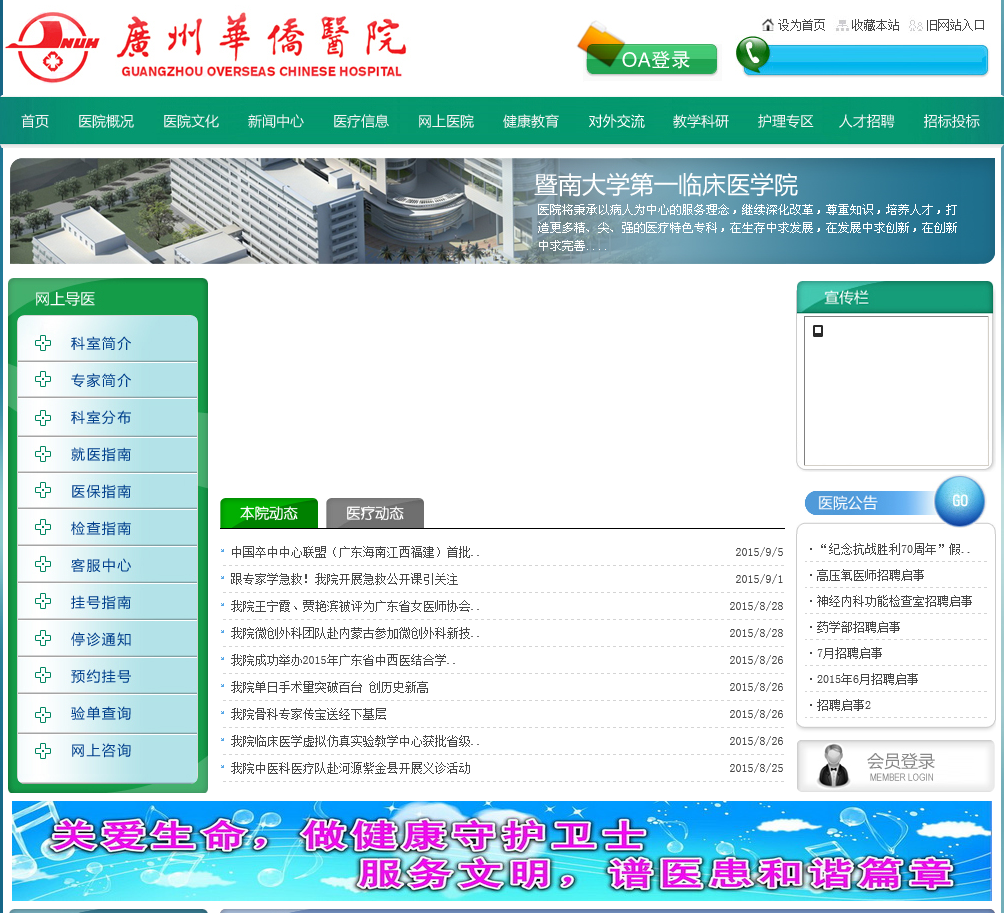Click the bookmark icon beside 收藏本站
Screen dimensions: 1004x913
[843, 26]
